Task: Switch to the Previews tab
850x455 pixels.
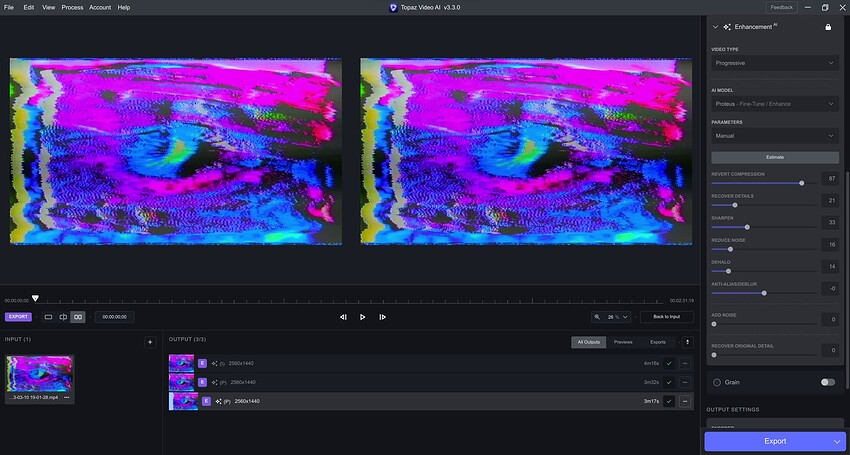Action: [623, 342]
